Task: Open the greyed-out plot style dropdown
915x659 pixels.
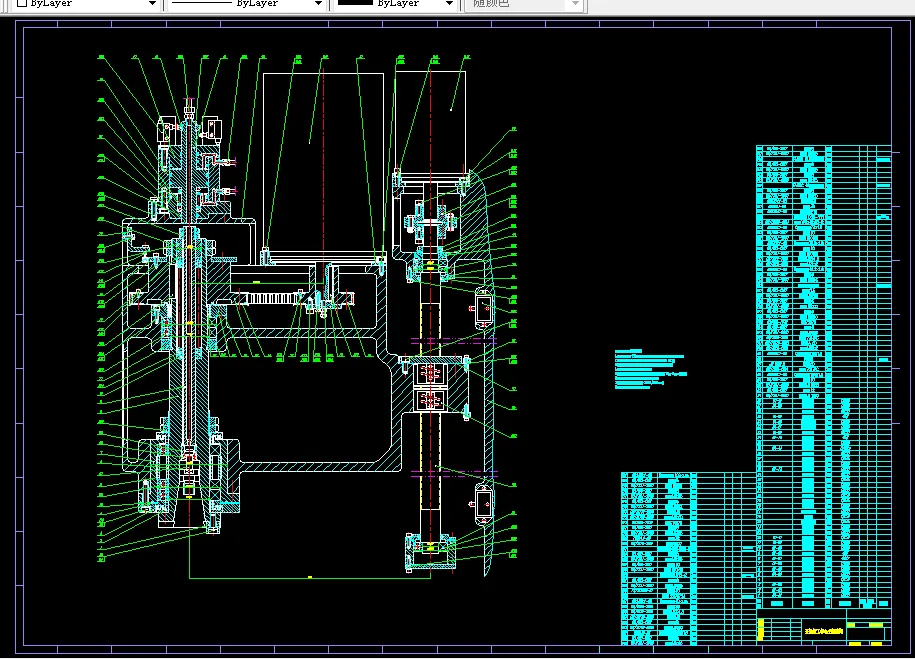Action: pos(525,4)
